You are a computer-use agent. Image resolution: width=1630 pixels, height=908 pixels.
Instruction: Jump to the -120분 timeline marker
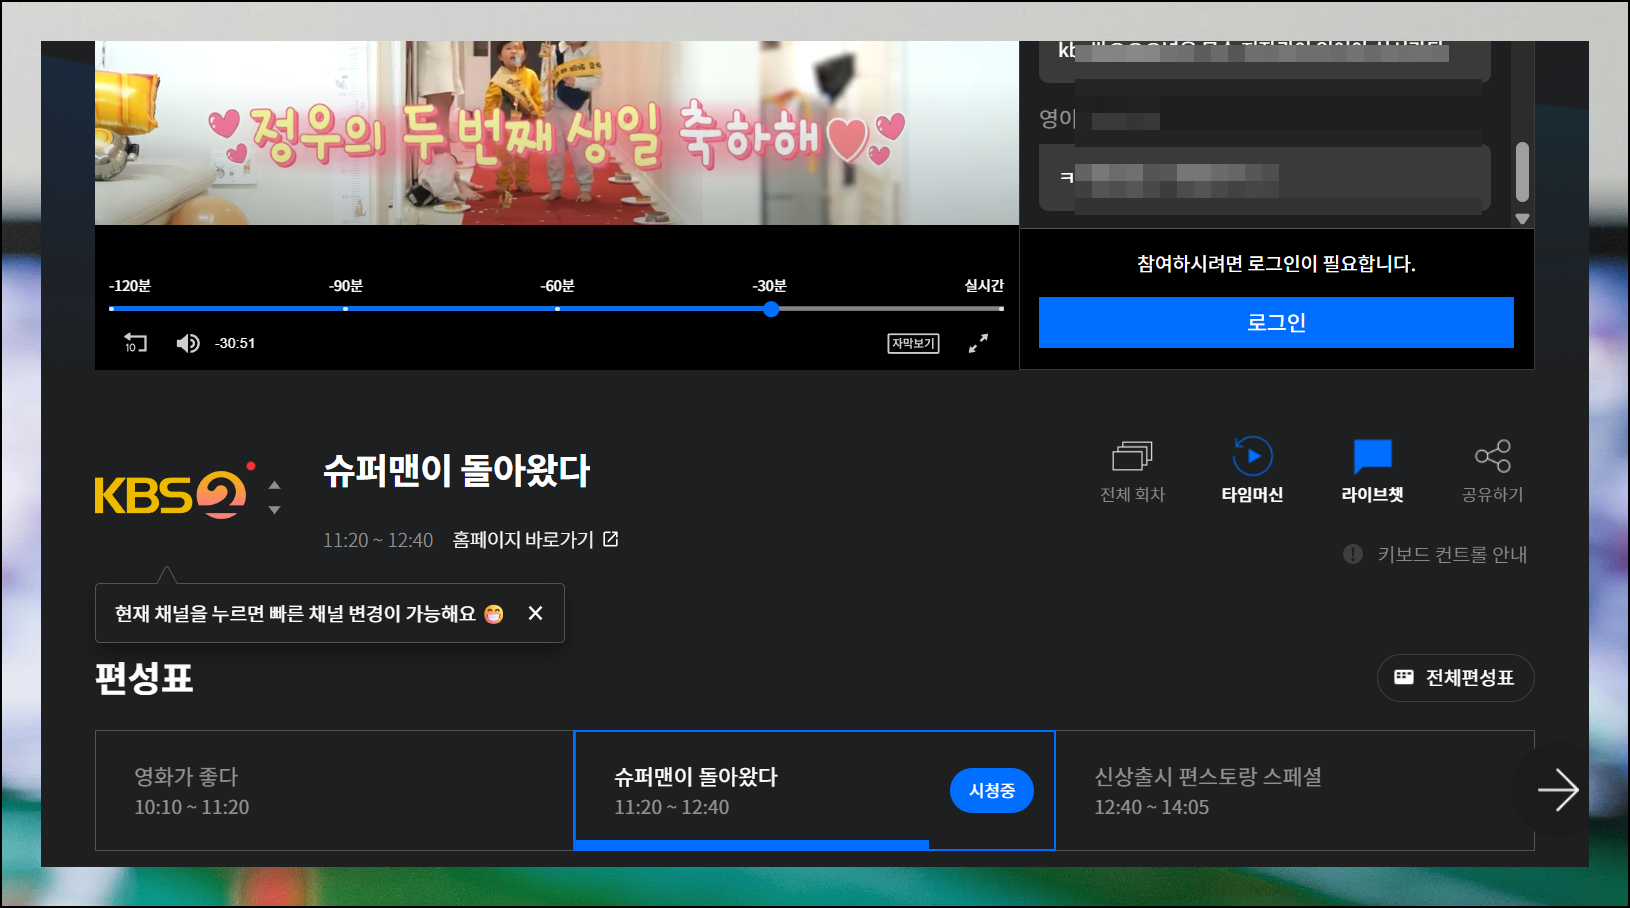tap(130, 286)
